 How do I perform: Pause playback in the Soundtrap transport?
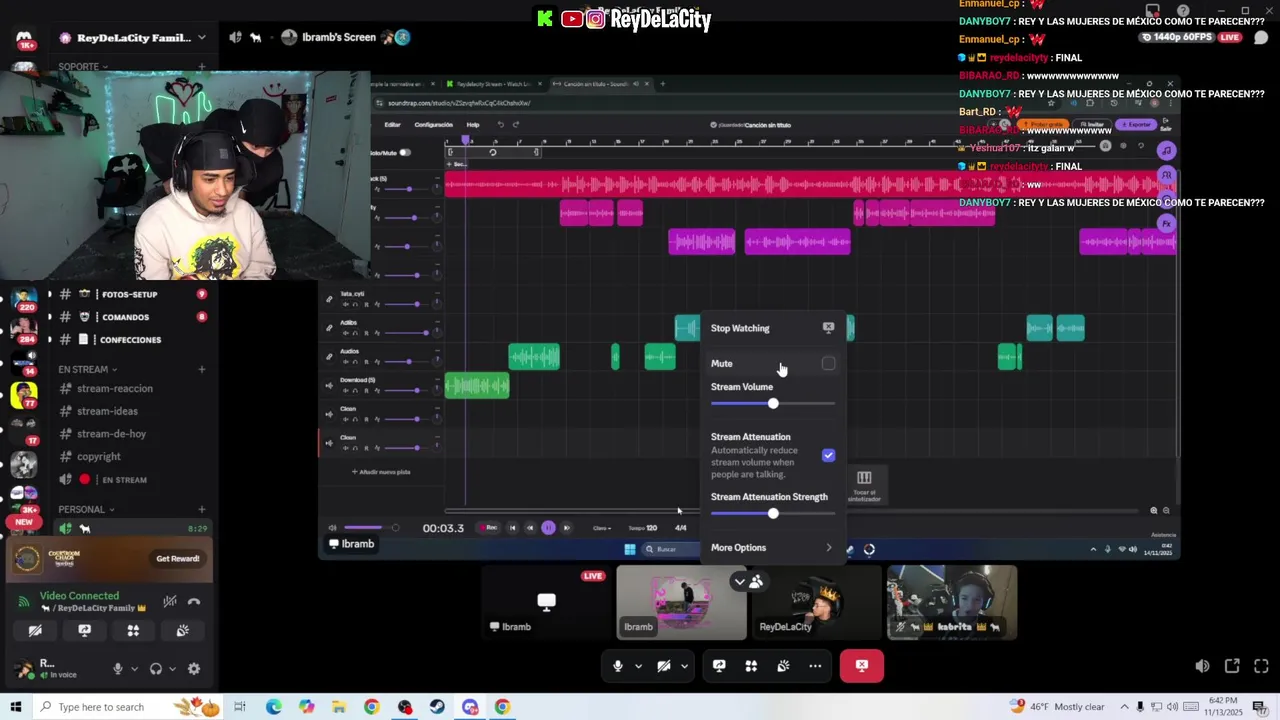point(548,528)
